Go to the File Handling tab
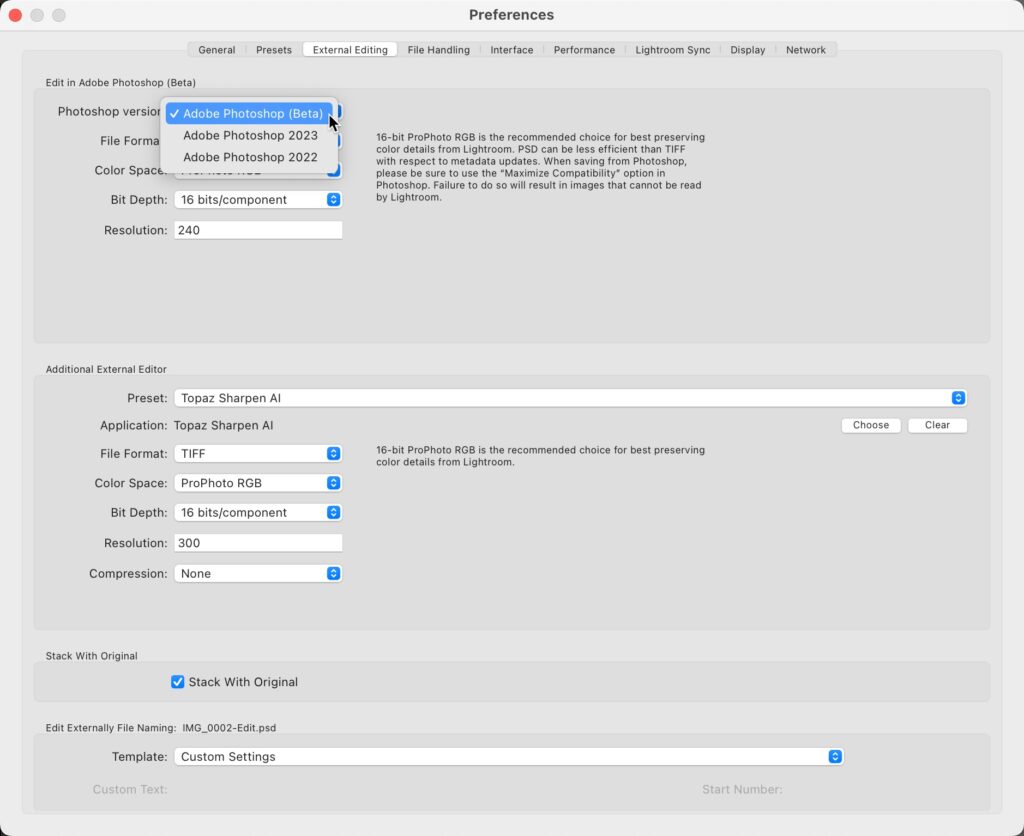The width and height of the screenshot is (1024, 836). coord(438,50)
